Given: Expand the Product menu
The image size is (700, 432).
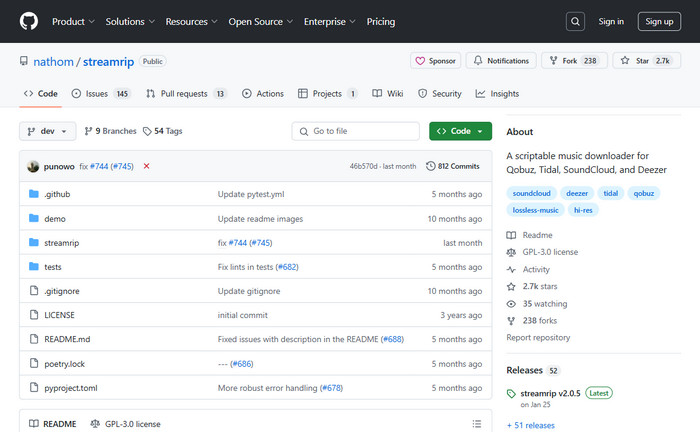Looking at the screenshot, I should [x=73, y=21].
